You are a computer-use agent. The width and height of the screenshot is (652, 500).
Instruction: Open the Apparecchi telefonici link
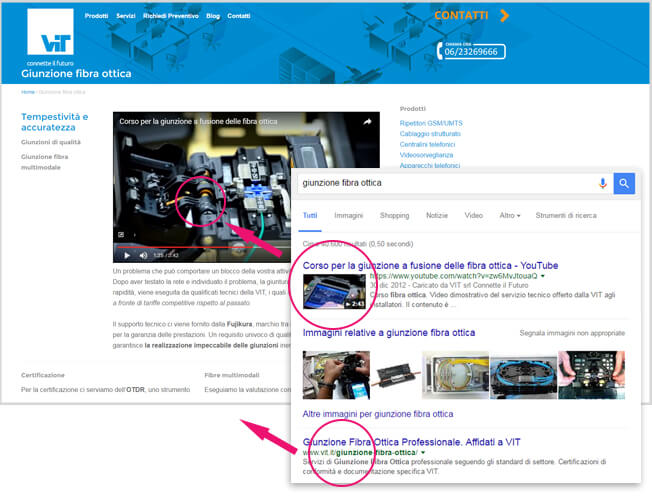430,165
